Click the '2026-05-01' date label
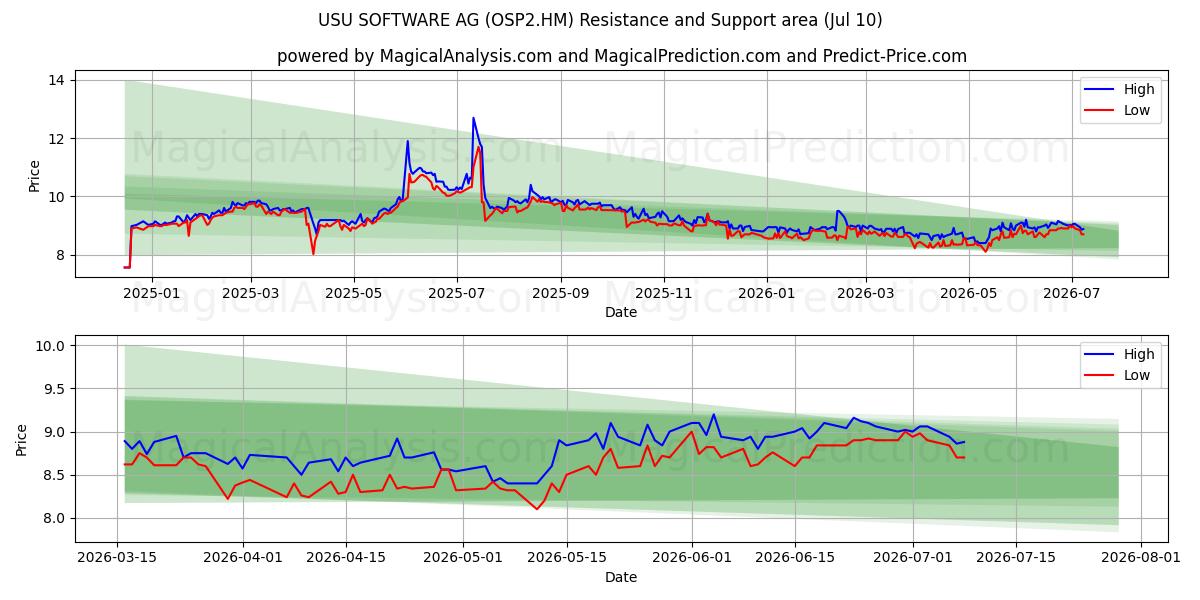The width and height of the screenshot is (1200, 600). pyautogui.click(x=464, y=558)
